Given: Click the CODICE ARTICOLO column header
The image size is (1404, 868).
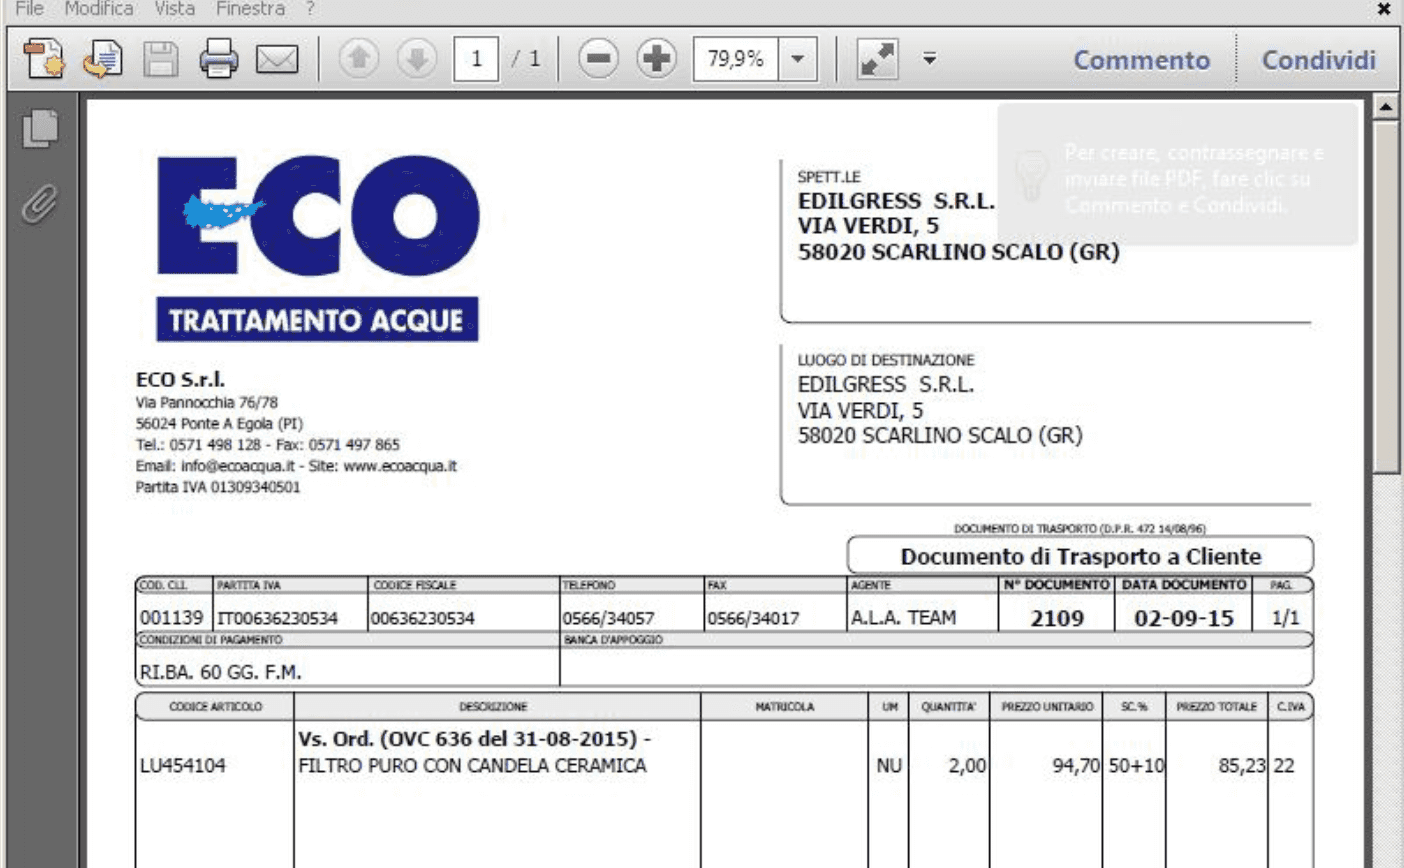Looking at the screenshot, I should (x=215, y=706).
